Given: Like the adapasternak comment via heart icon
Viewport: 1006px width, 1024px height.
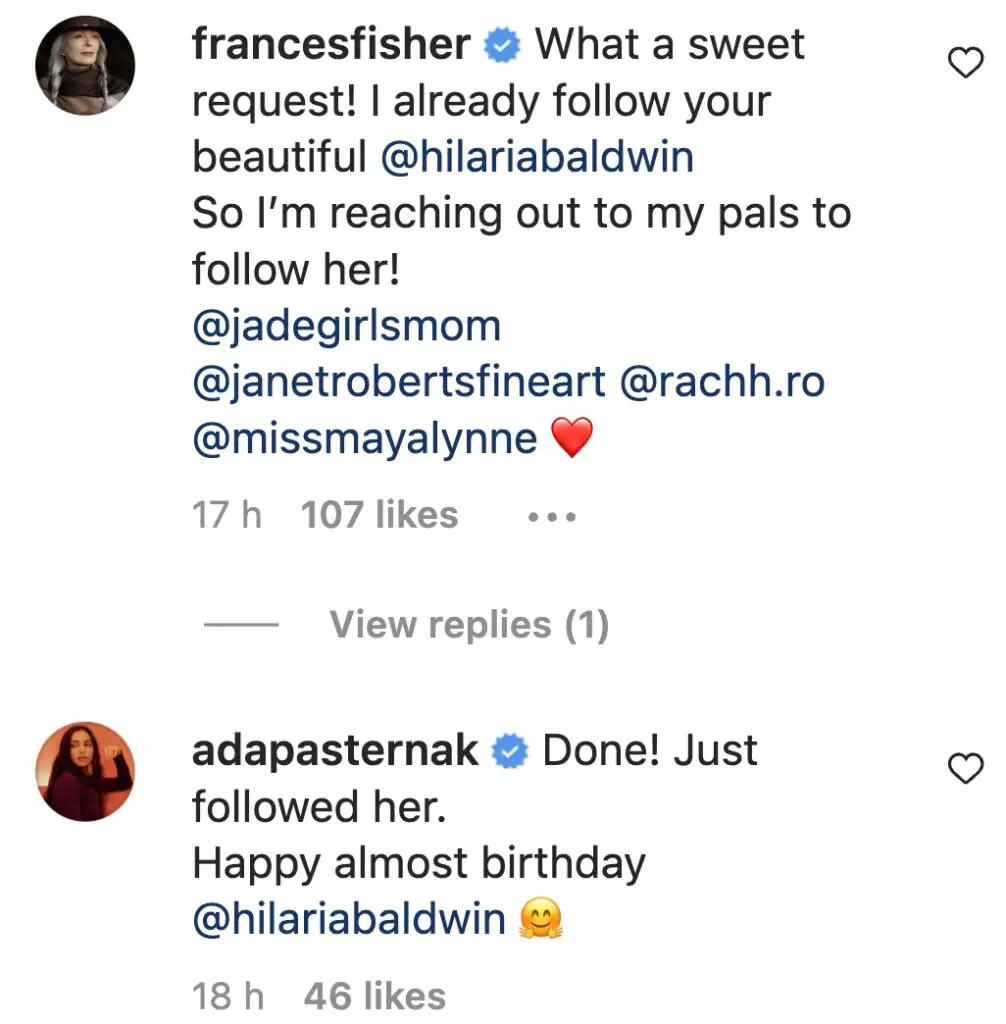Looking at the screenshot, I should pyautogui.click(x=964, y=769).
